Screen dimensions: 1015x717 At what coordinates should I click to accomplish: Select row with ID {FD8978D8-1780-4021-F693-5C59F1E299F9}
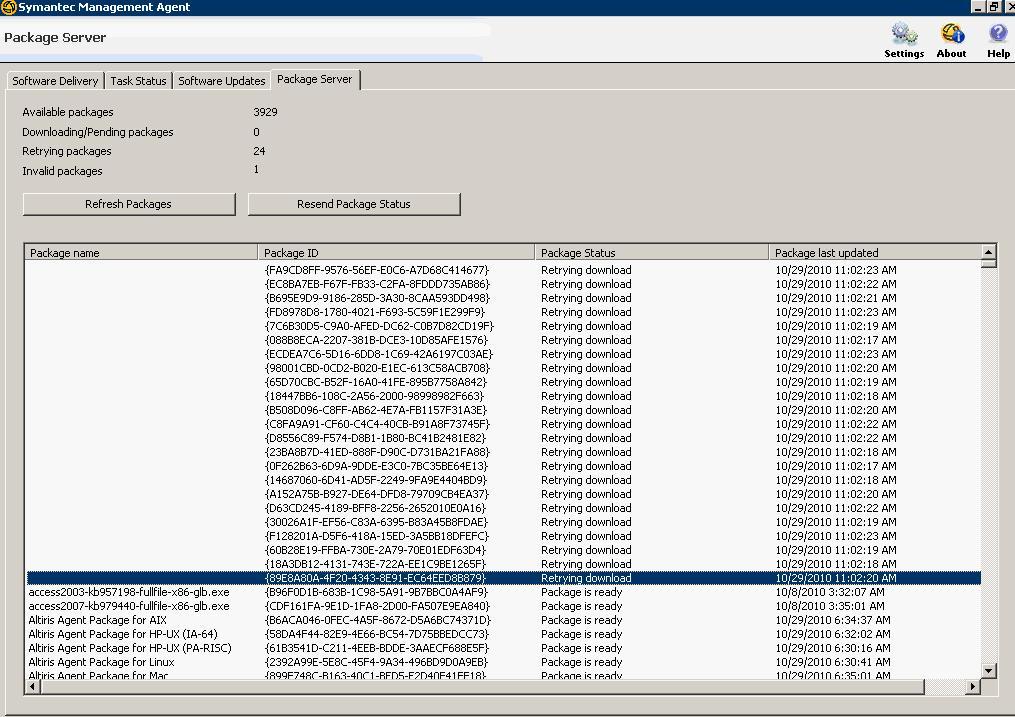[x=503, y=312]
